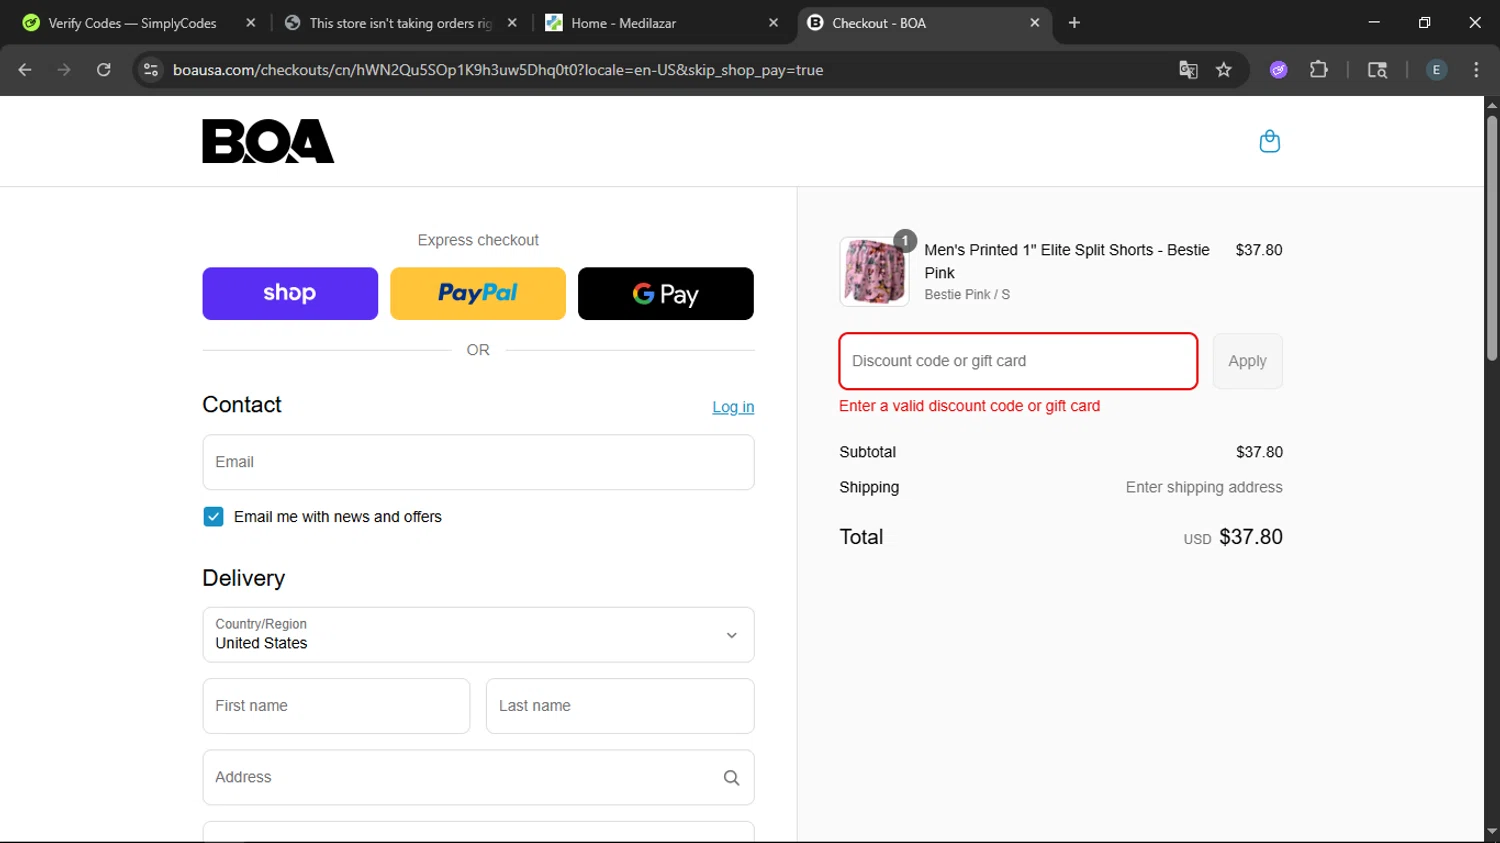Apply the discount code

coord(1247,361)
